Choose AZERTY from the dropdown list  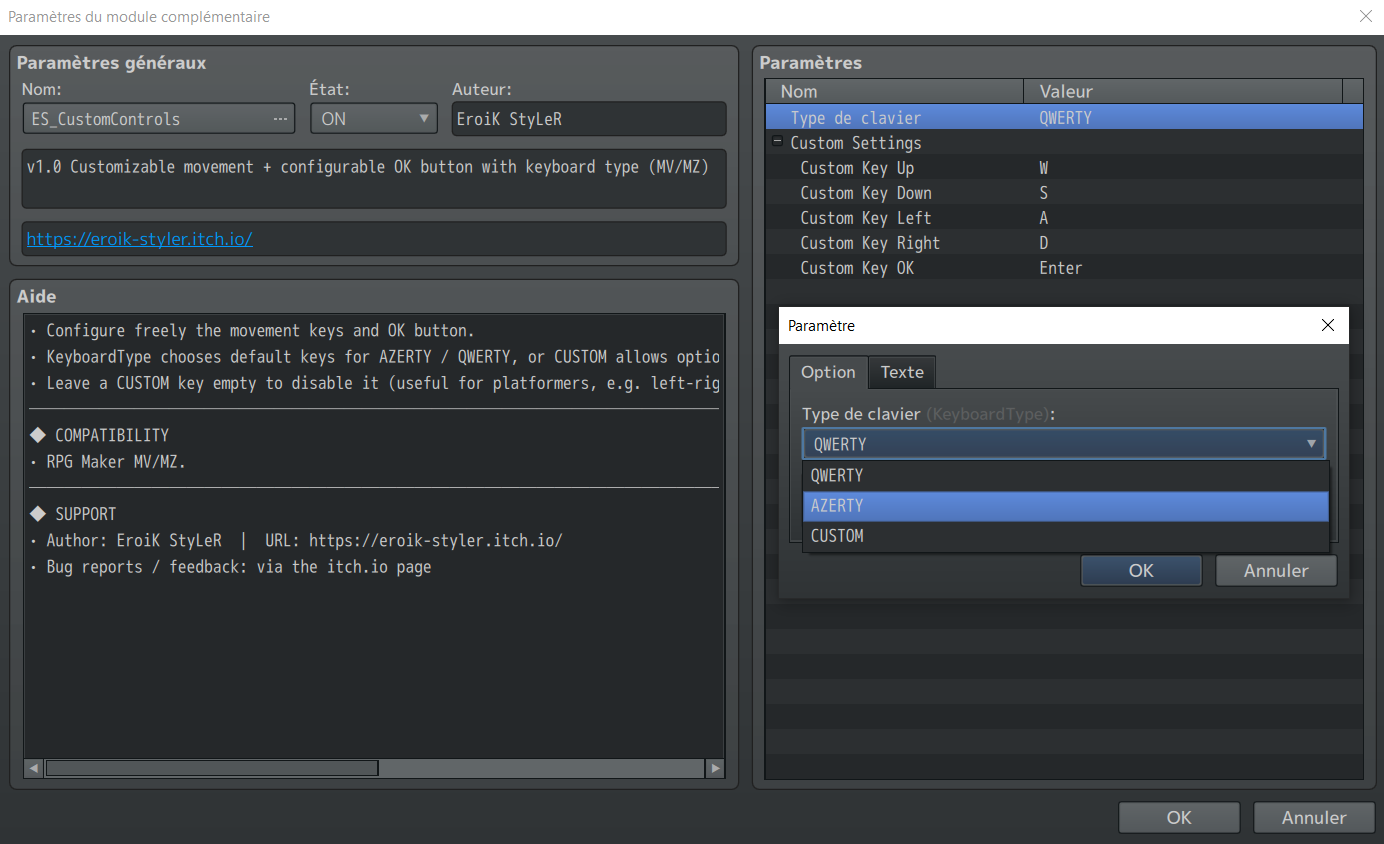(x=1065, y=506)
